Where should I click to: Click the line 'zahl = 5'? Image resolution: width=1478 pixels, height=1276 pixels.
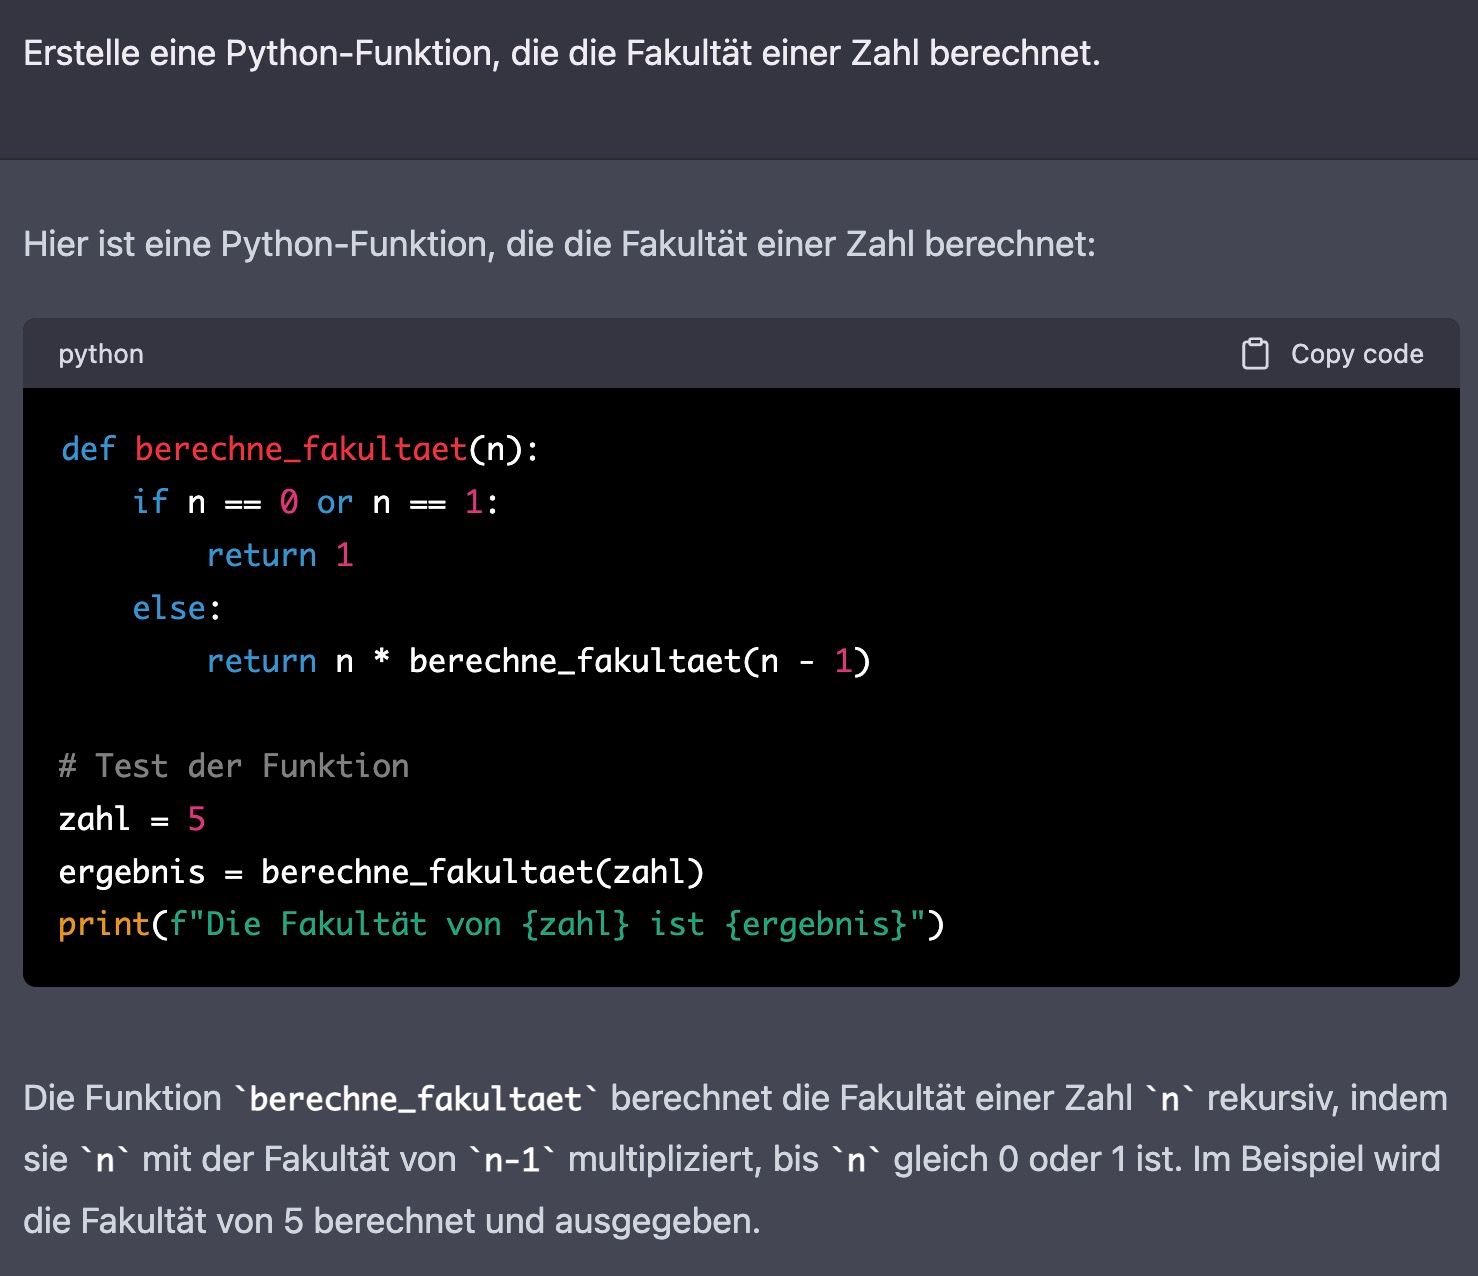coord(132,819)
